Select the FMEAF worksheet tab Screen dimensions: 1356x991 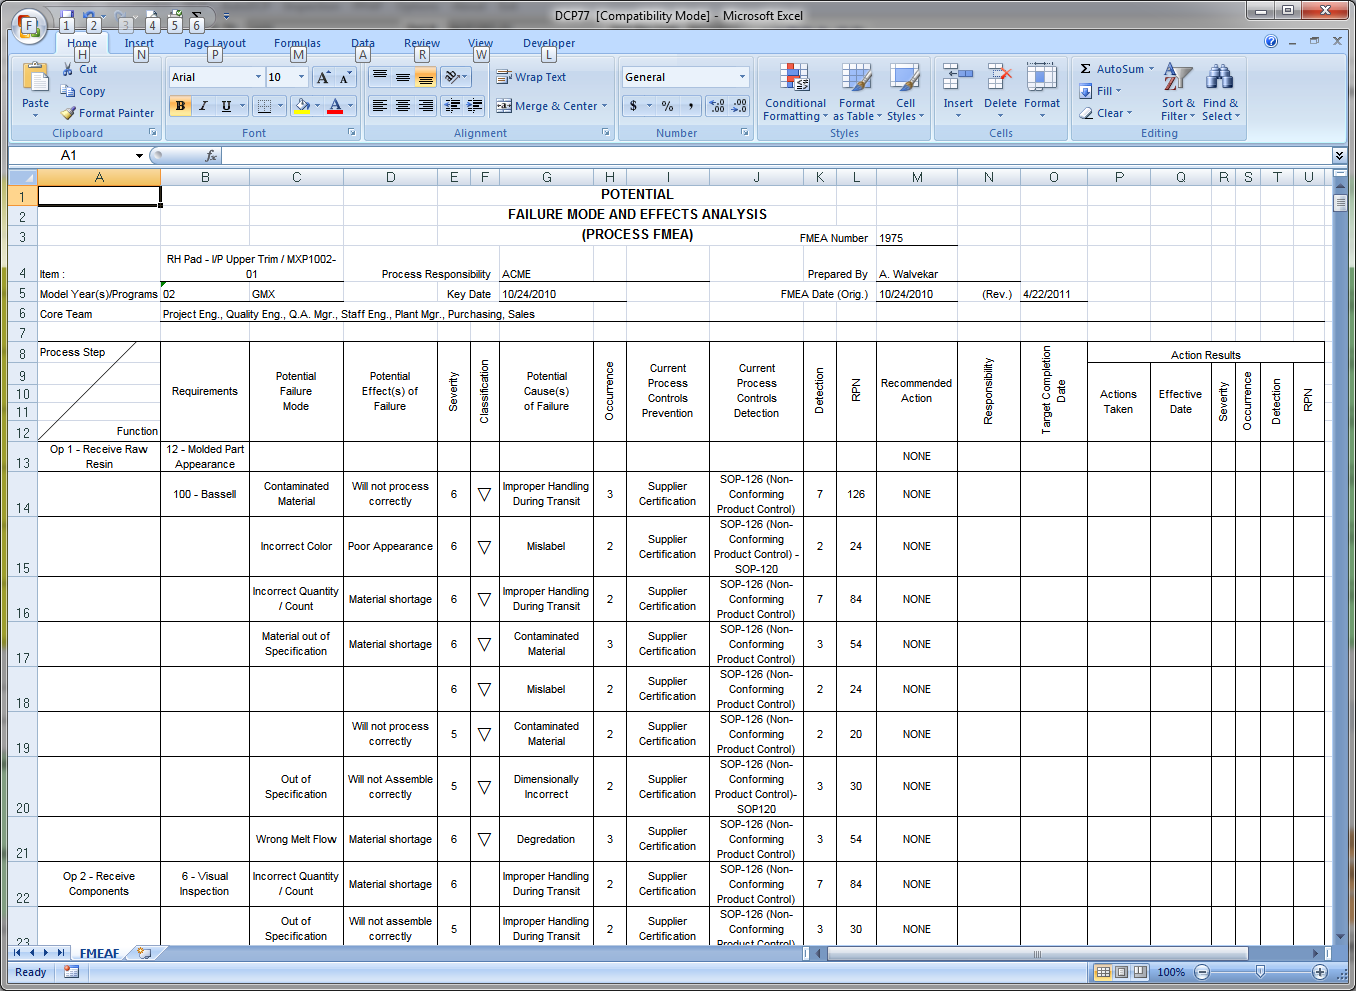99,953
